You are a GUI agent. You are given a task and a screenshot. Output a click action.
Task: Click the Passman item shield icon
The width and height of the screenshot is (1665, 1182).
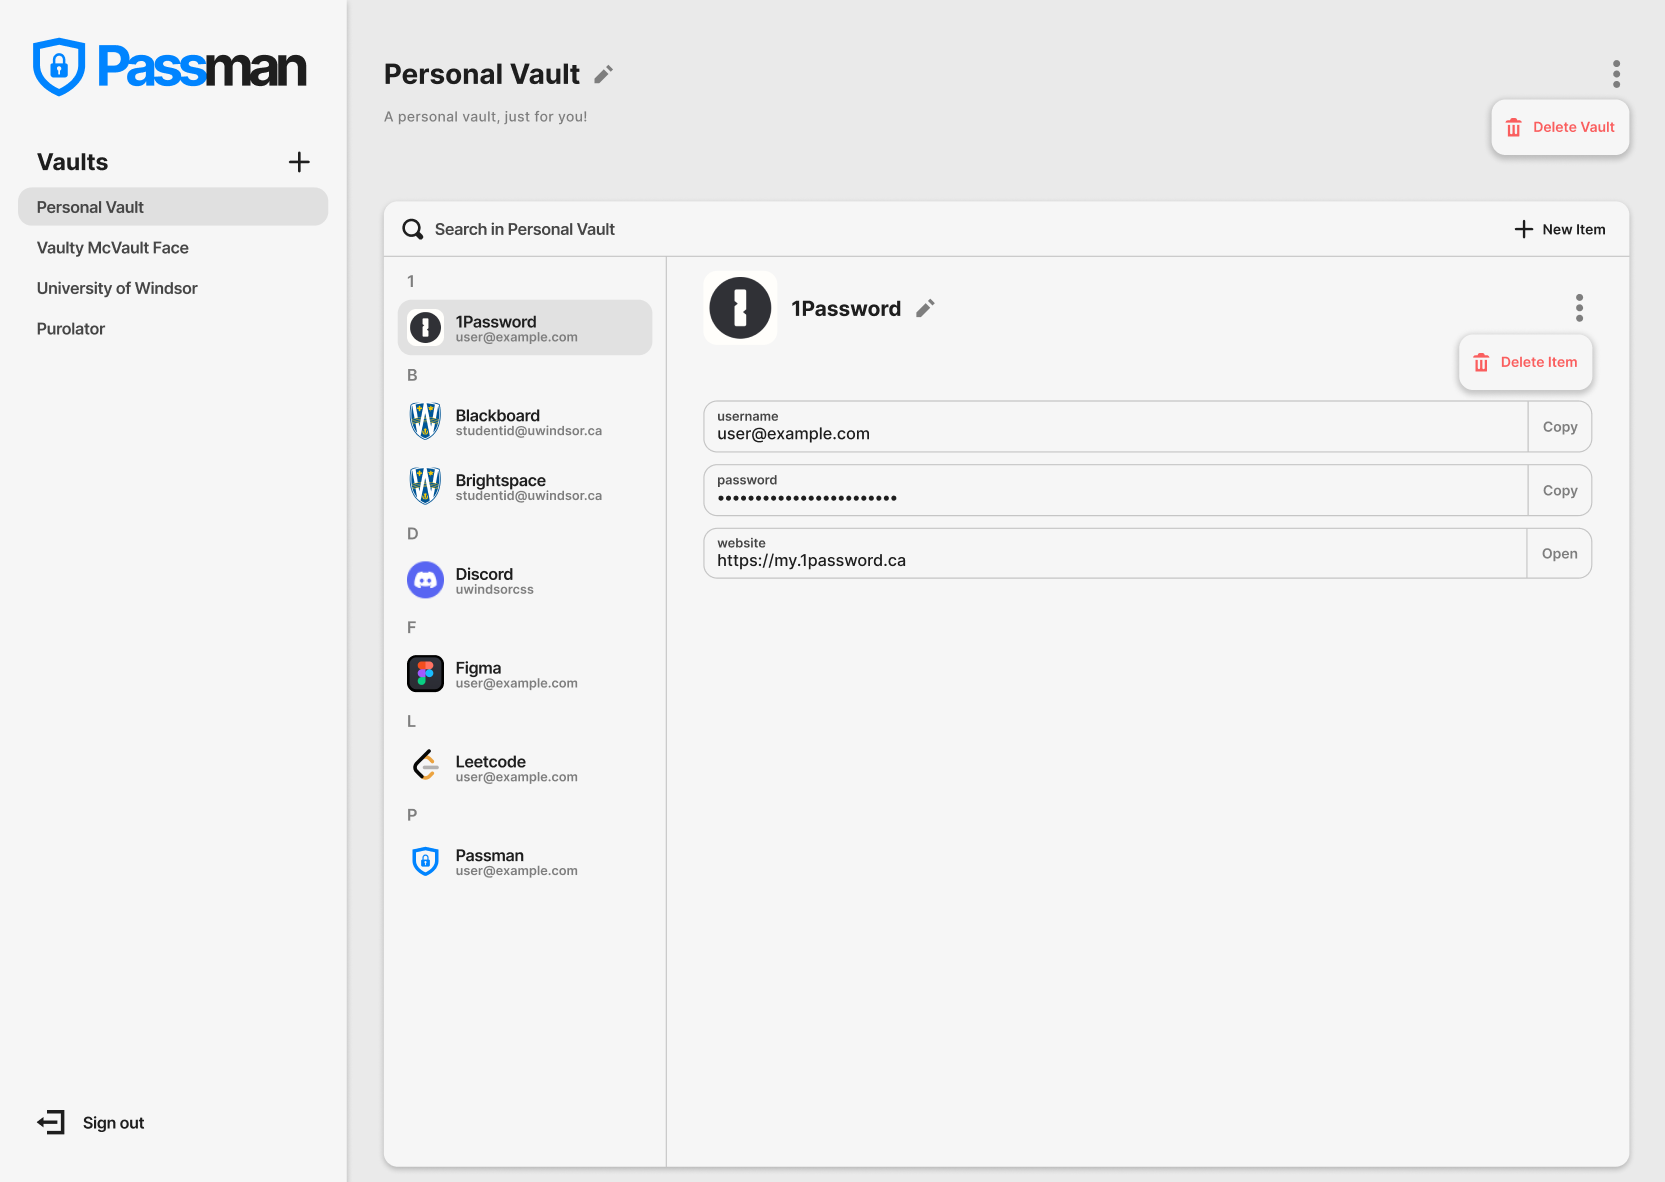click(425, 861)
